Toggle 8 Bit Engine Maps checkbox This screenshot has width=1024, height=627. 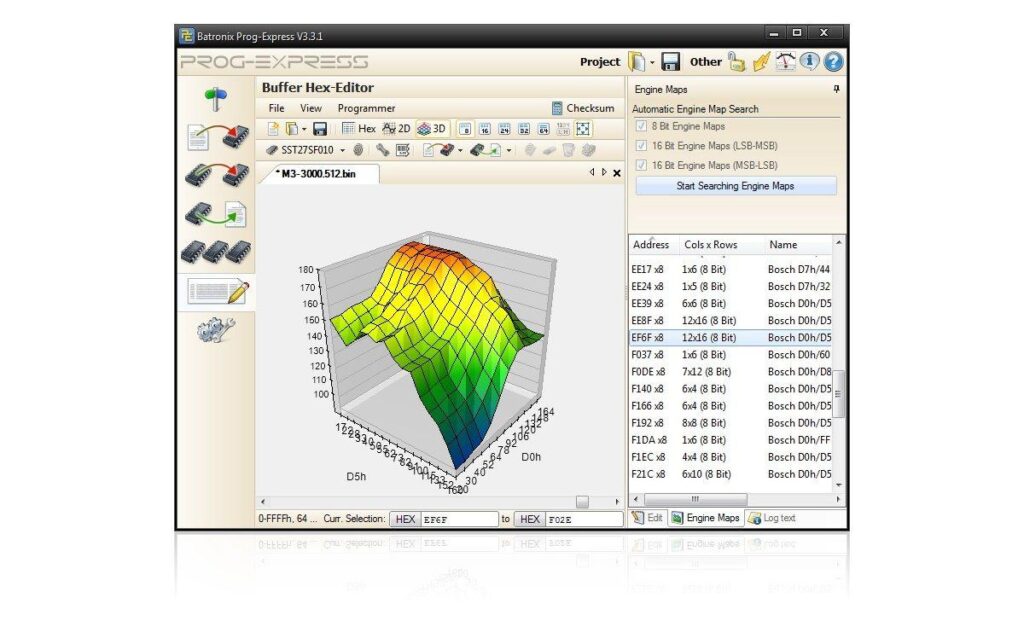[x=641, y=126]
